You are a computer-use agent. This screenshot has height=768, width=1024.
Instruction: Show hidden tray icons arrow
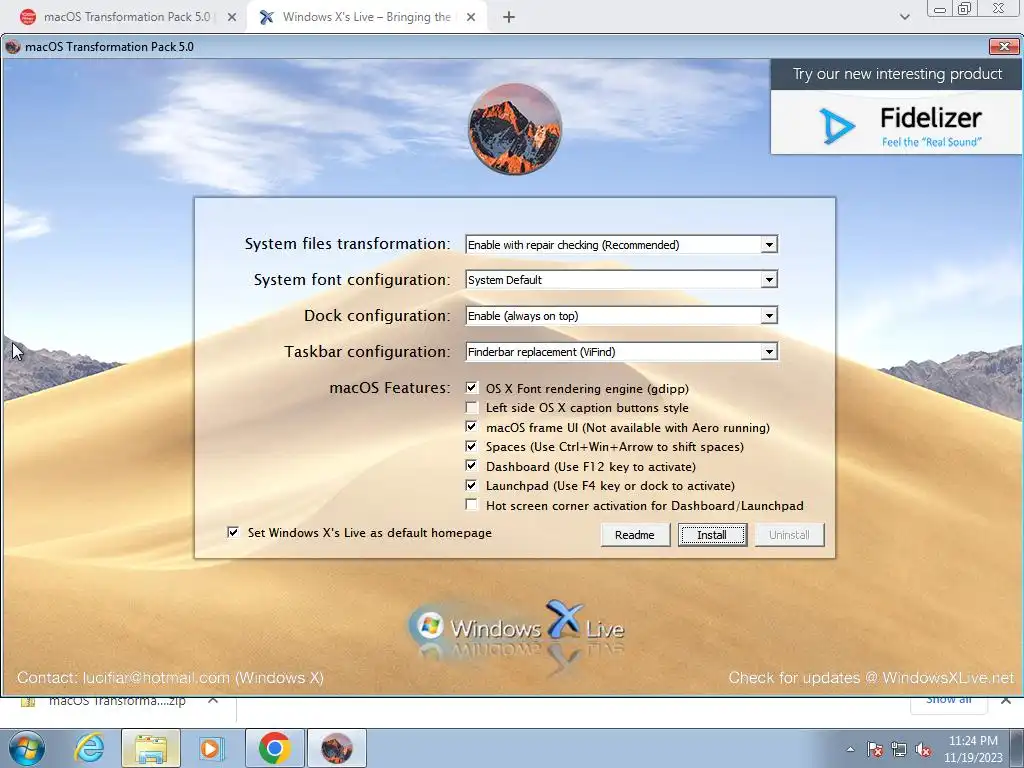pos(850,749)
